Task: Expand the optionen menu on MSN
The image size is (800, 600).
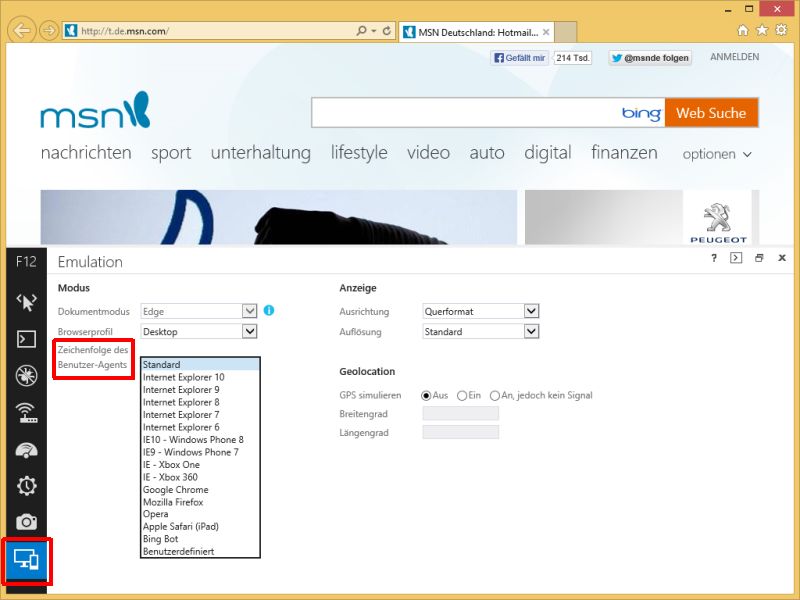Action: 717,154
